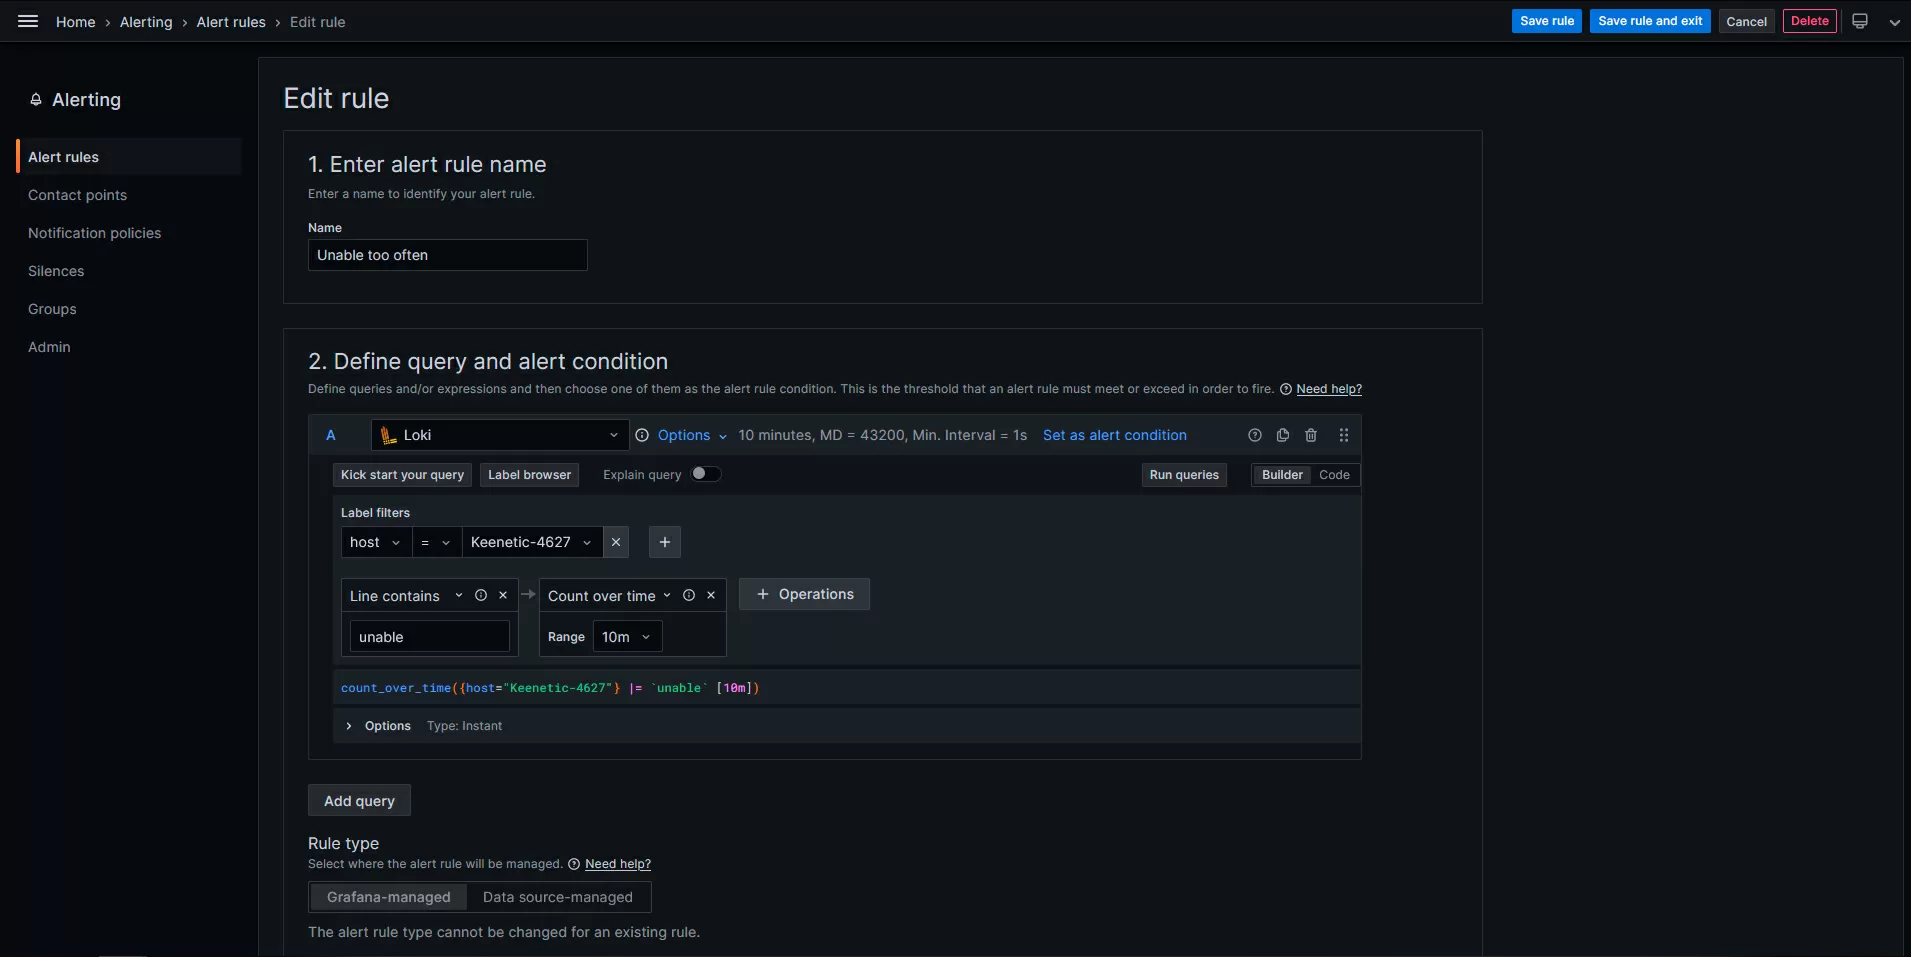Open the Loki data source dropdown
This screenshot has width=1911, height=957.
coord(500,435)
